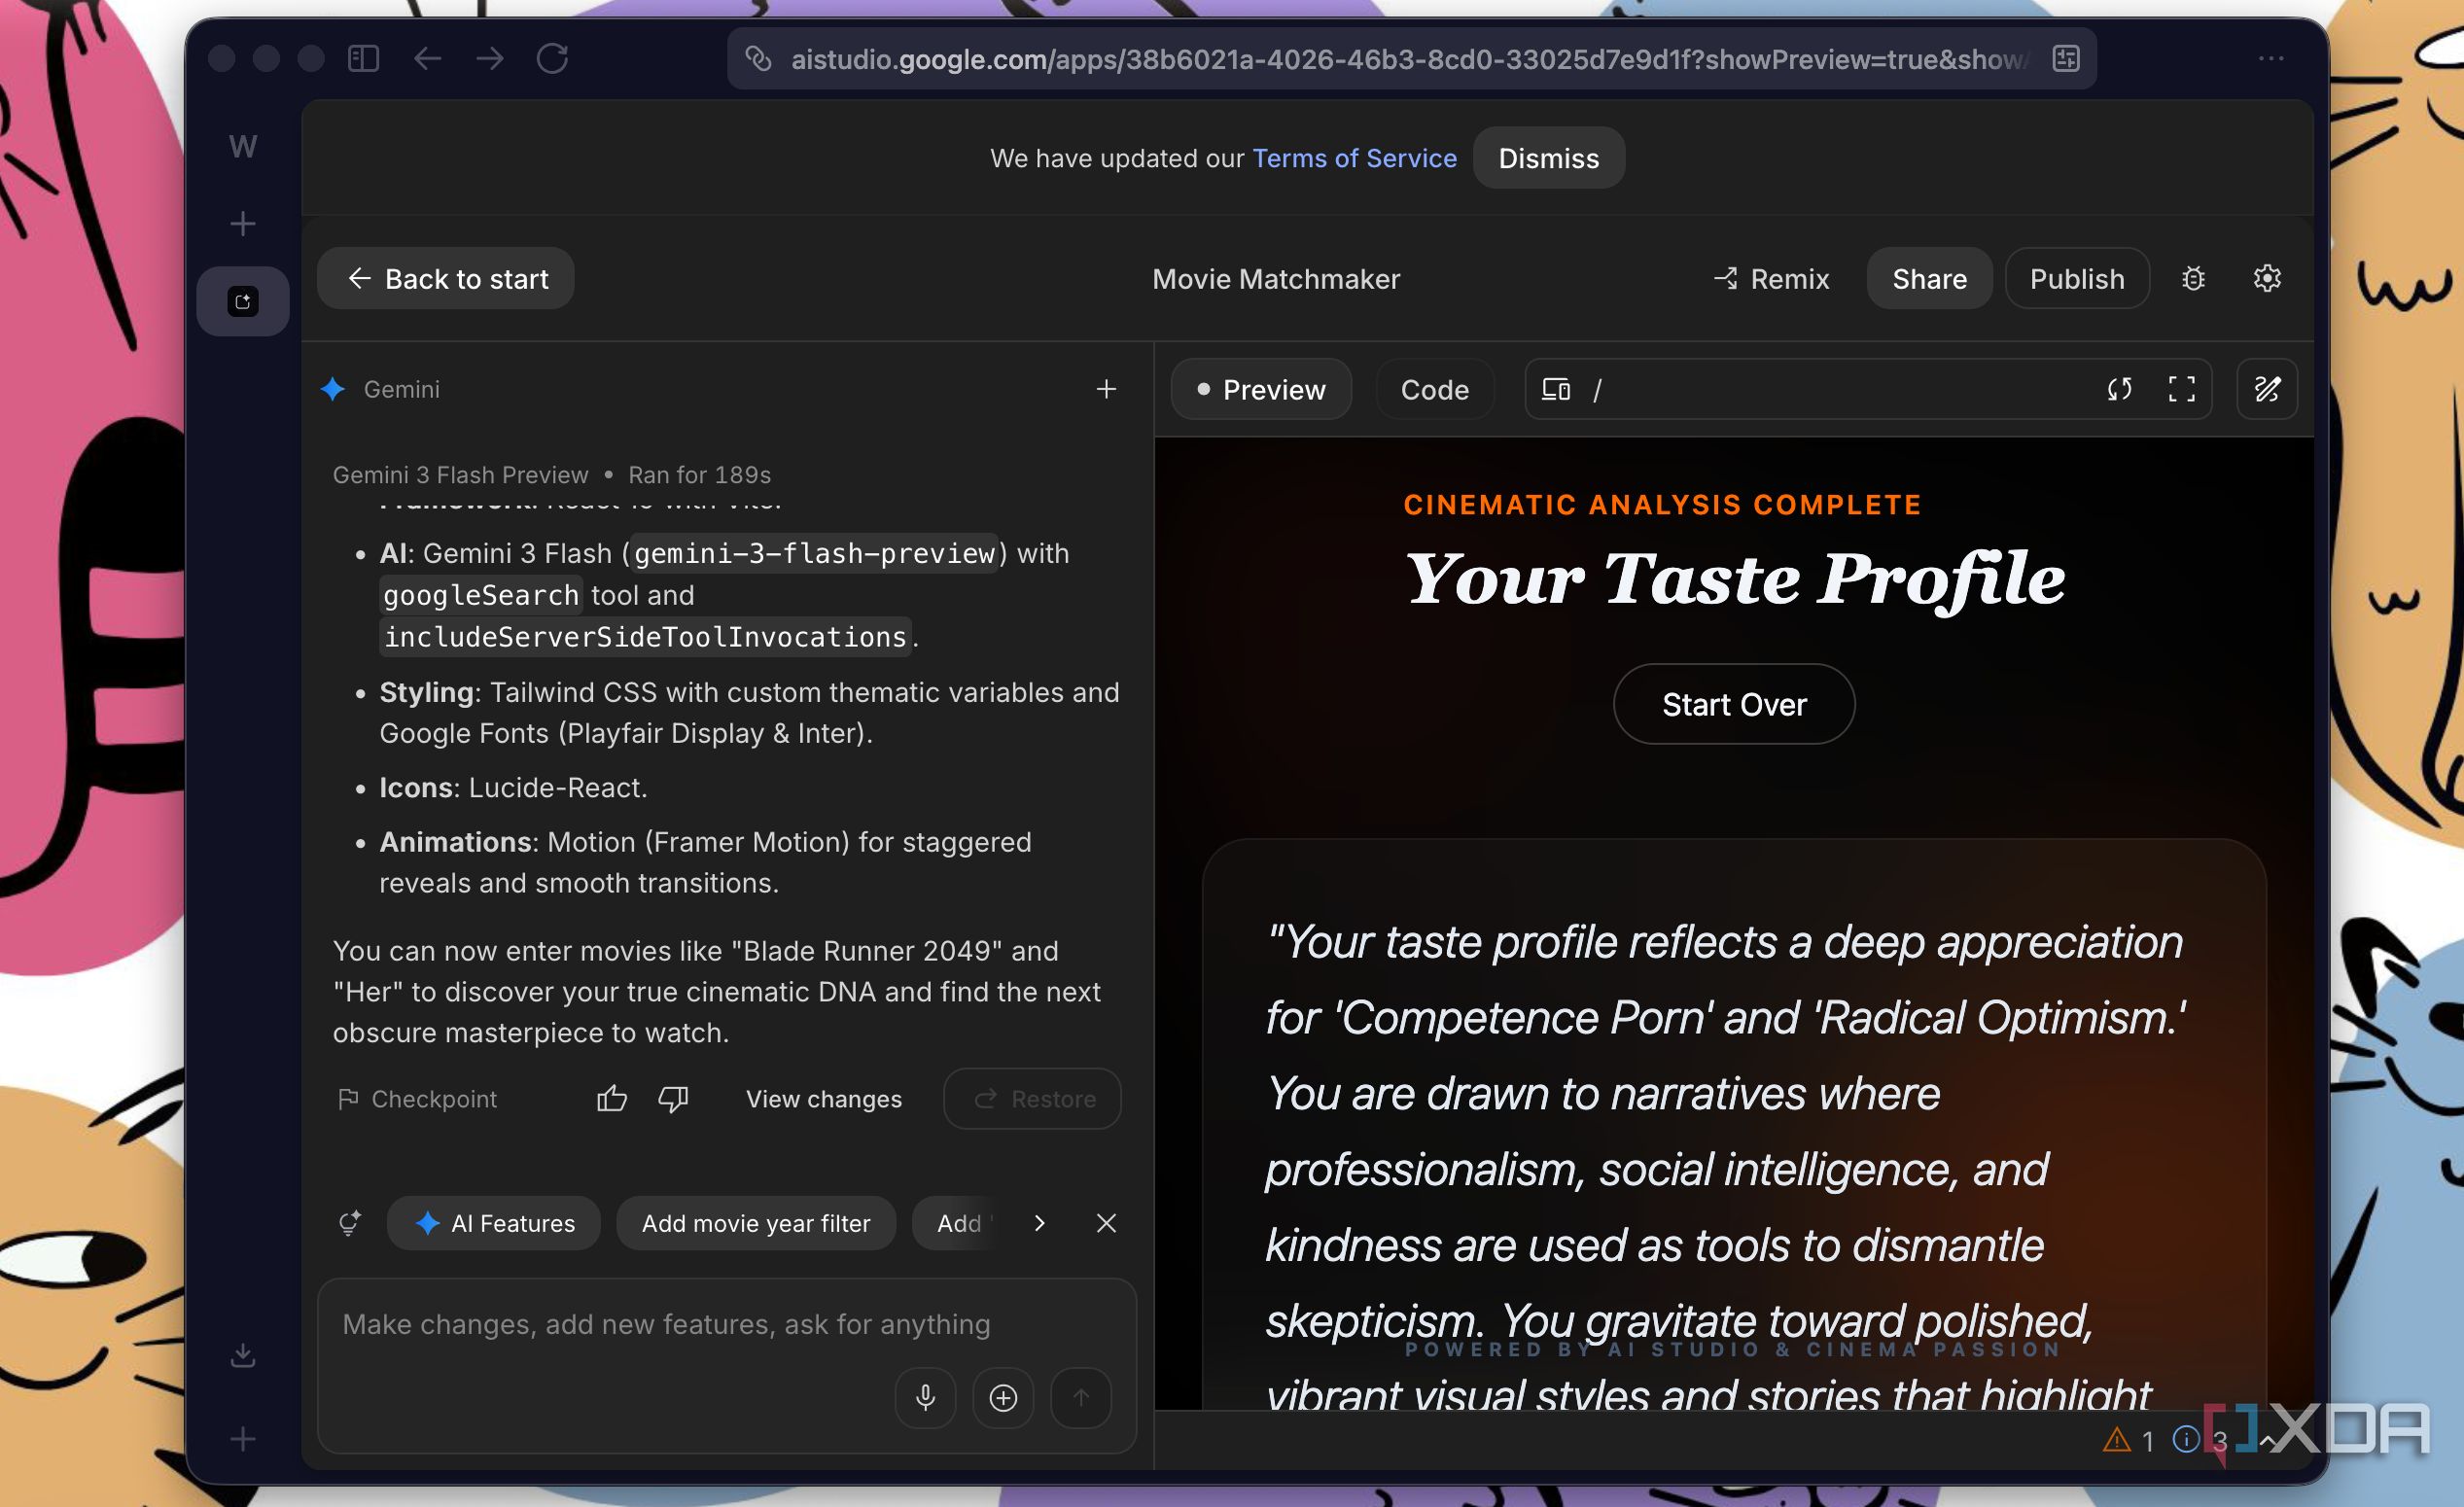Activate the annotate pencil tool

2266,389
